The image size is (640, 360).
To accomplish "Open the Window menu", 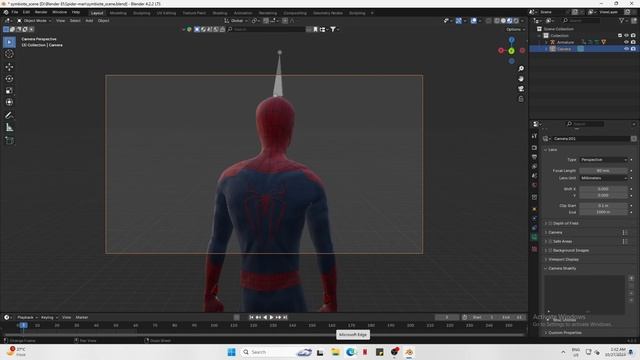I will coord(60,12).
